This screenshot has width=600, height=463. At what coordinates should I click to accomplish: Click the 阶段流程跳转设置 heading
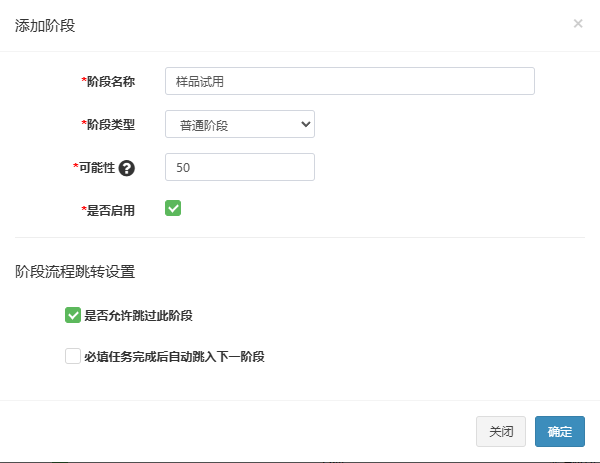pyautogui.click(x=75, y=272)
